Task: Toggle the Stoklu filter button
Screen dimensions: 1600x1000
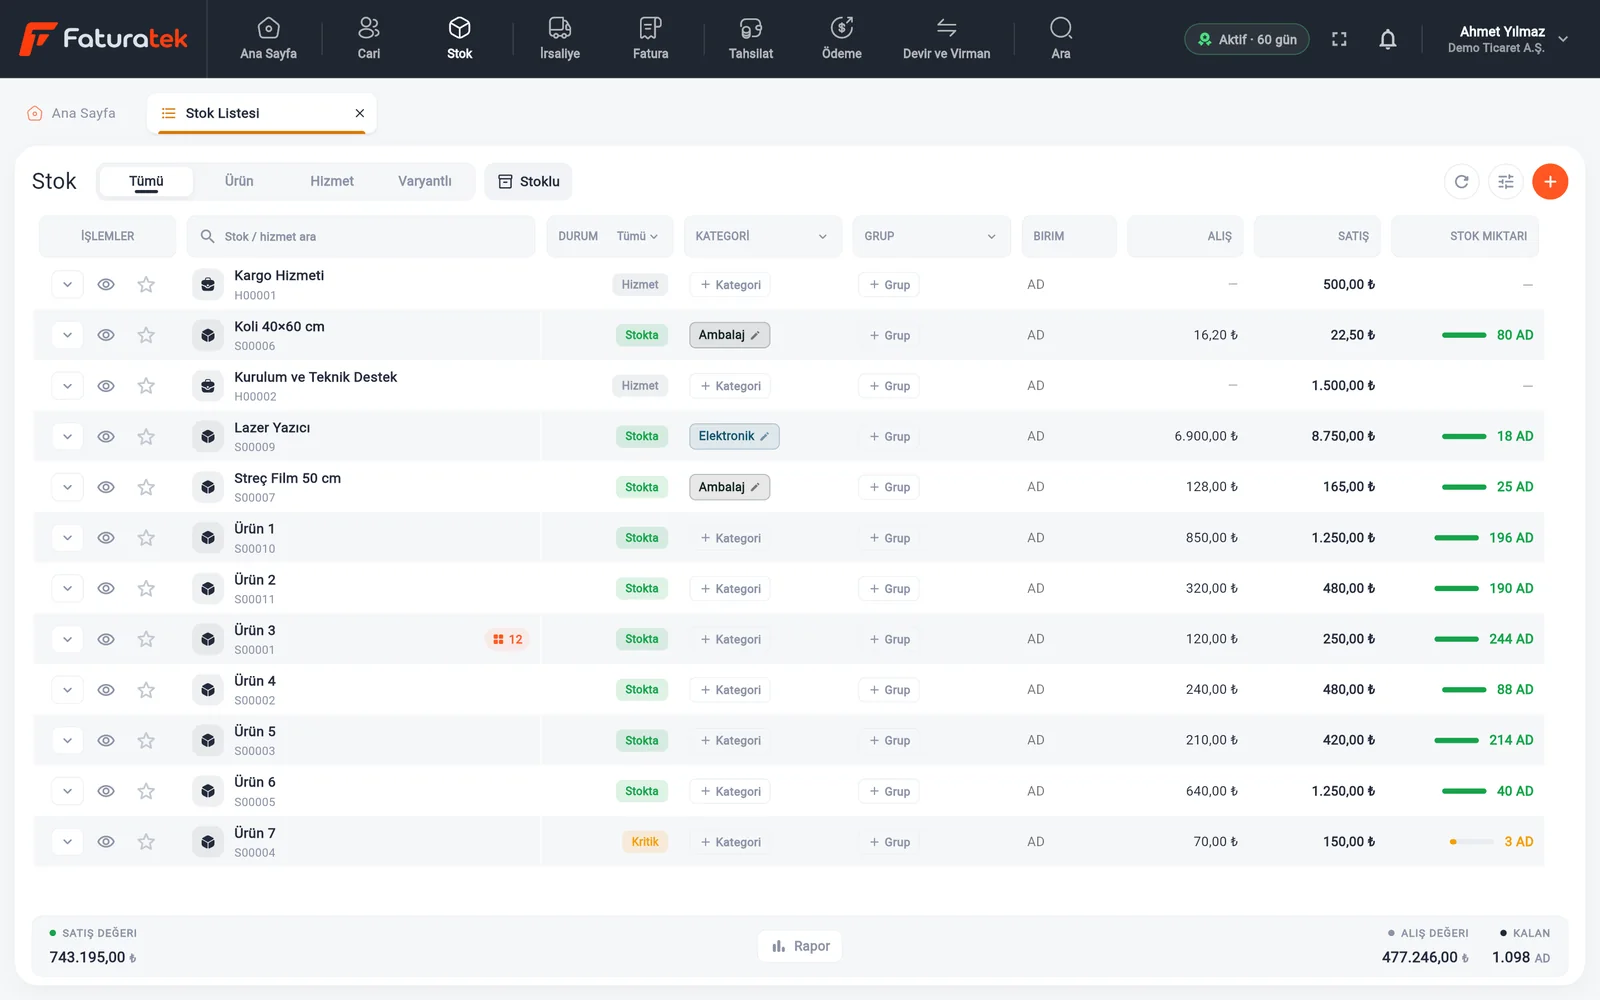Action: [x=528, y=181]
